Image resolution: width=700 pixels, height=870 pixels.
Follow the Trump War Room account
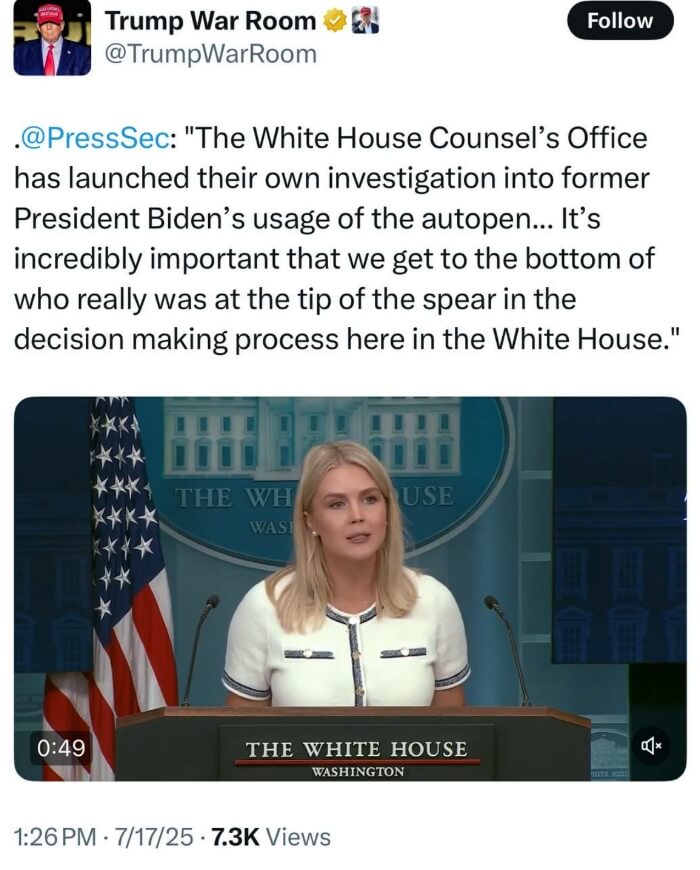pyautogui.click(x=620, y=21)
